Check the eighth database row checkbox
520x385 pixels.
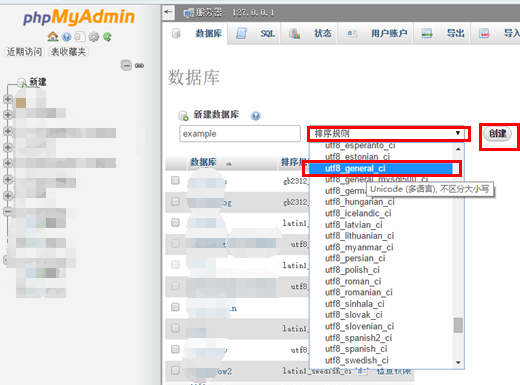point(175,328)
